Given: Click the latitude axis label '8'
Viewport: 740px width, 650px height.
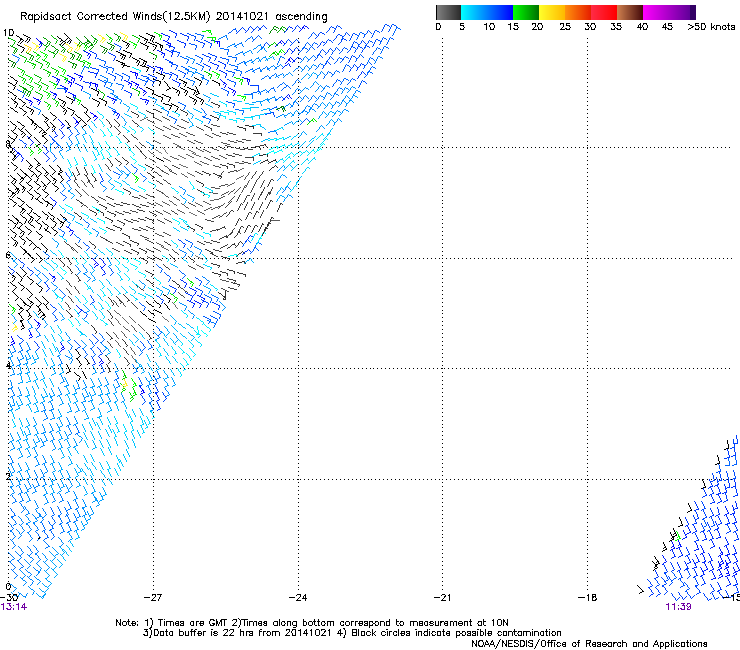Looking at the screenshot, I should [x=8, y=144].
